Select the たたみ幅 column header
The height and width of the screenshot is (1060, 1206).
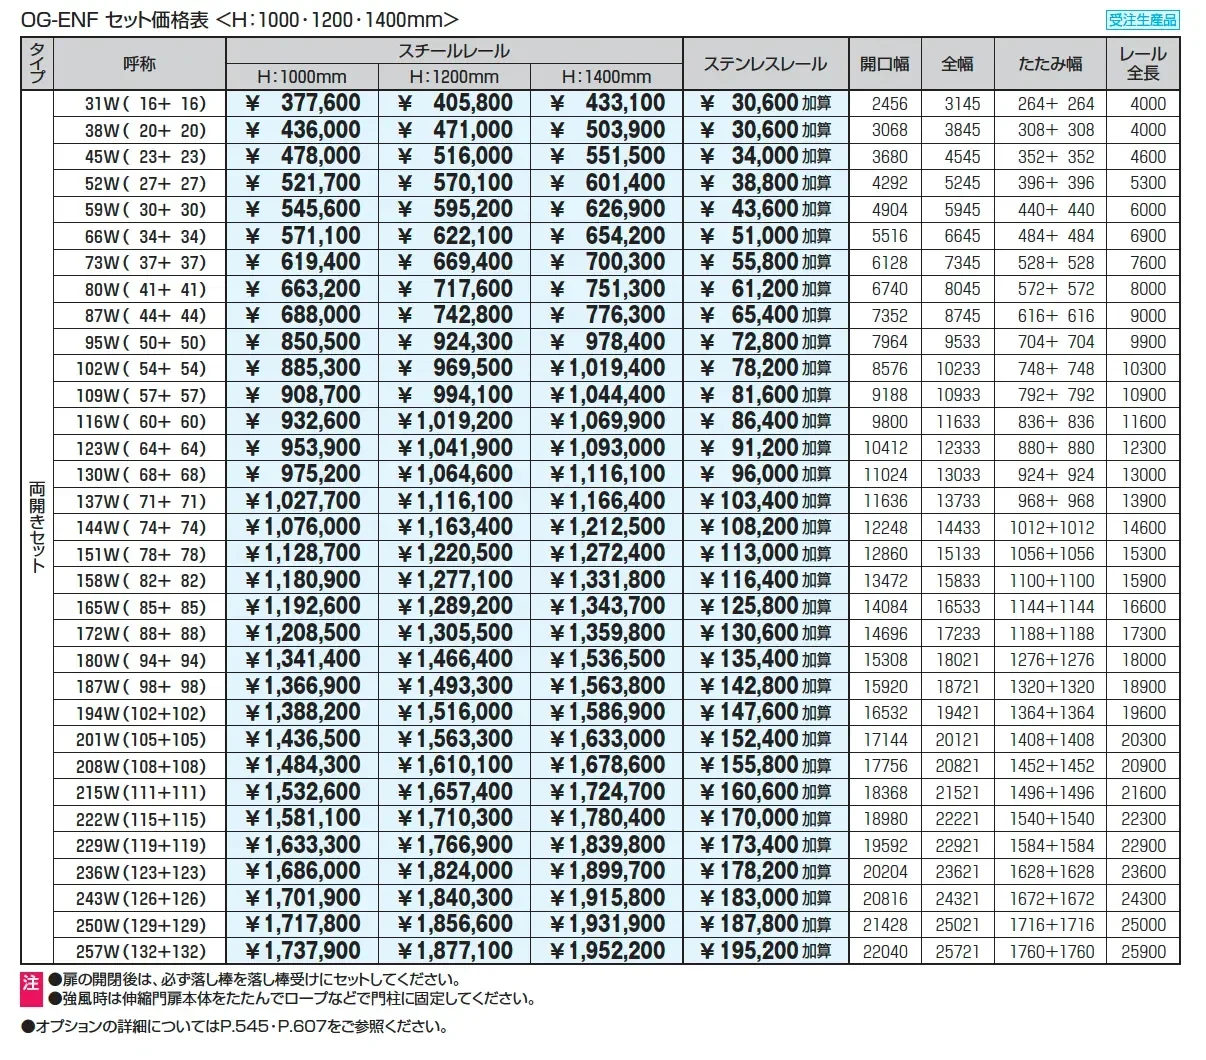[x=1050, y=64]
